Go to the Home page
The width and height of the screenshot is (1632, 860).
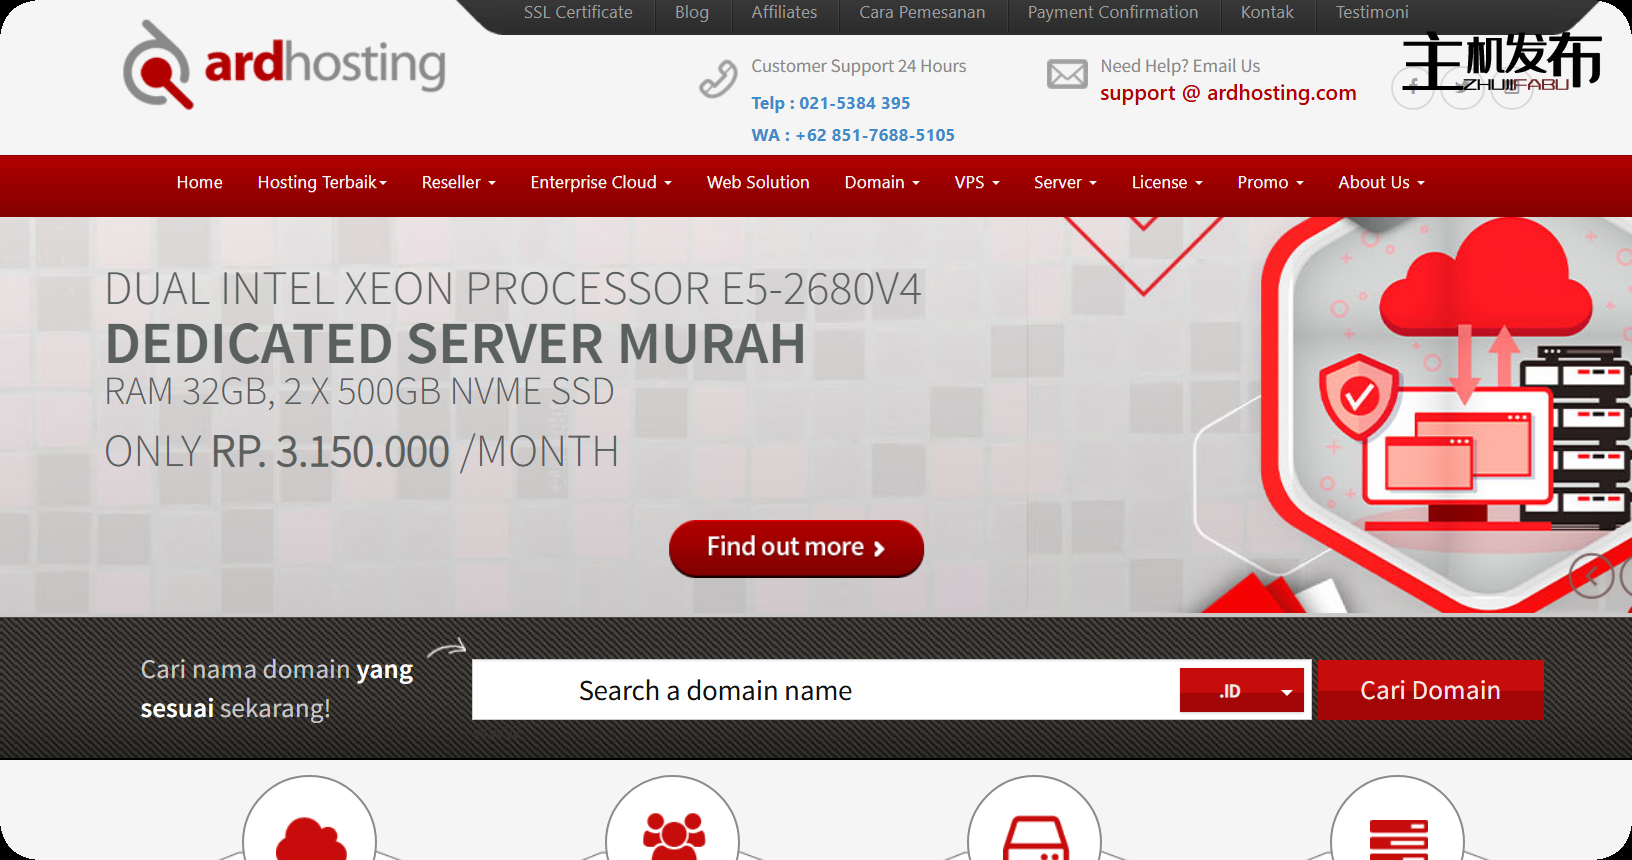click(x=199, y=183)
